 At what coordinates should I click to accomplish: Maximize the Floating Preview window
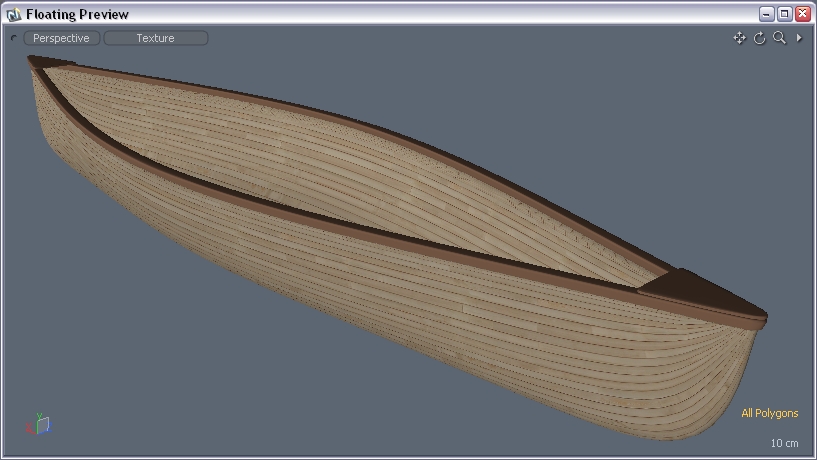(785, 14)
